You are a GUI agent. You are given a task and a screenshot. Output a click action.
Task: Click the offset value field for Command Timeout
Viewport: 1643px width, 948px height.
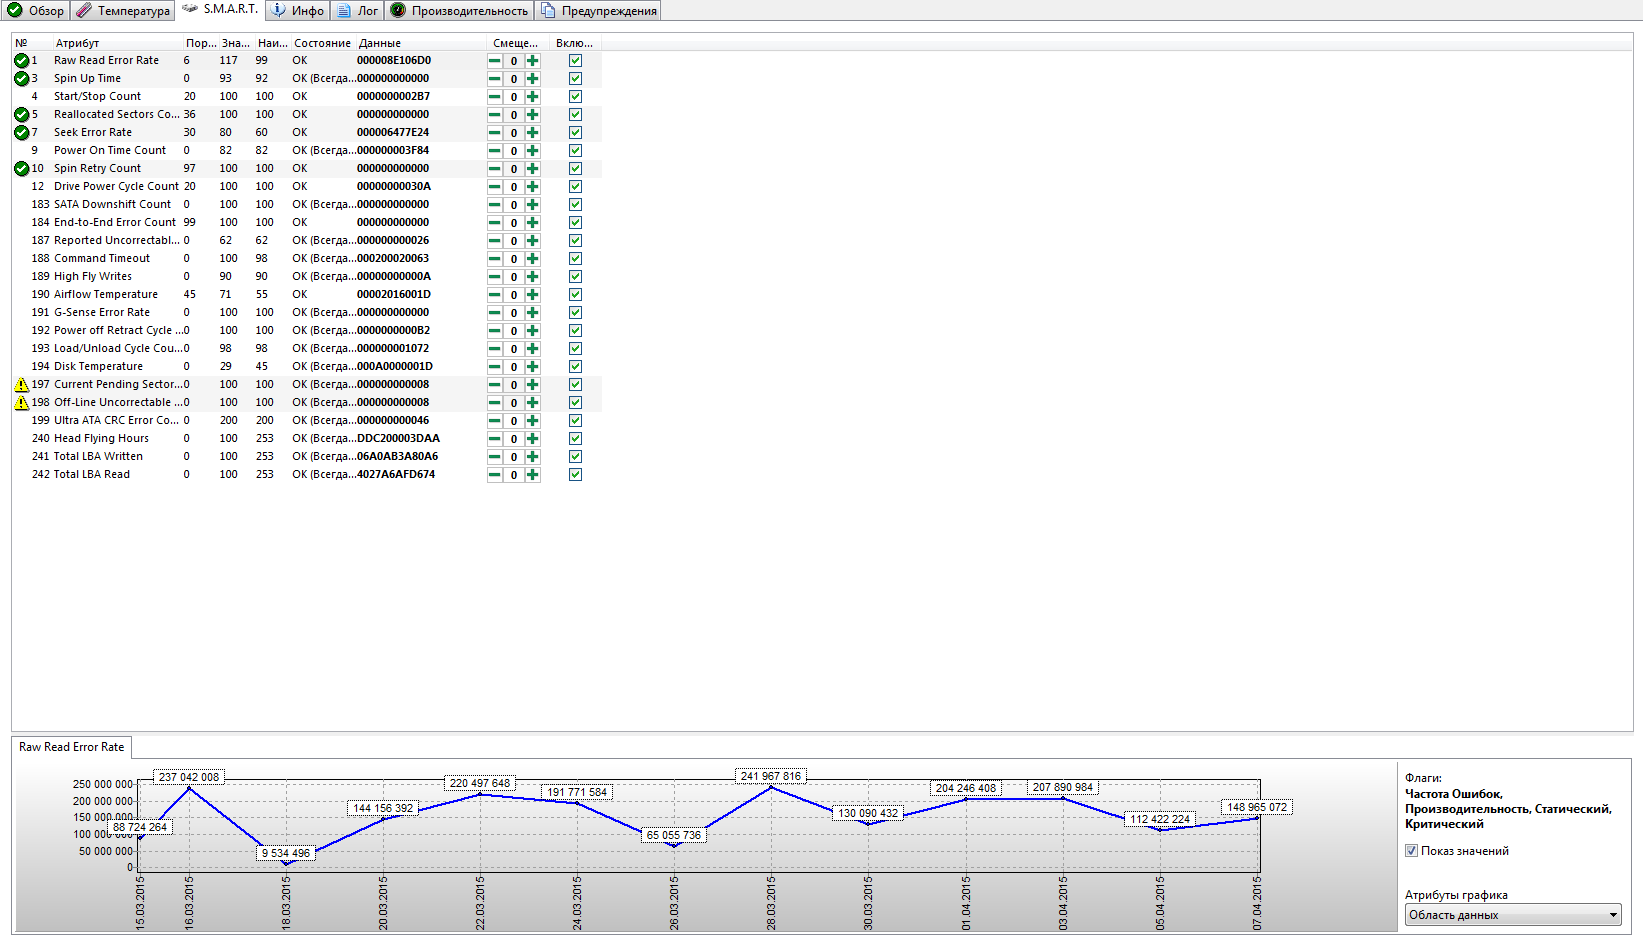point(514,259)
